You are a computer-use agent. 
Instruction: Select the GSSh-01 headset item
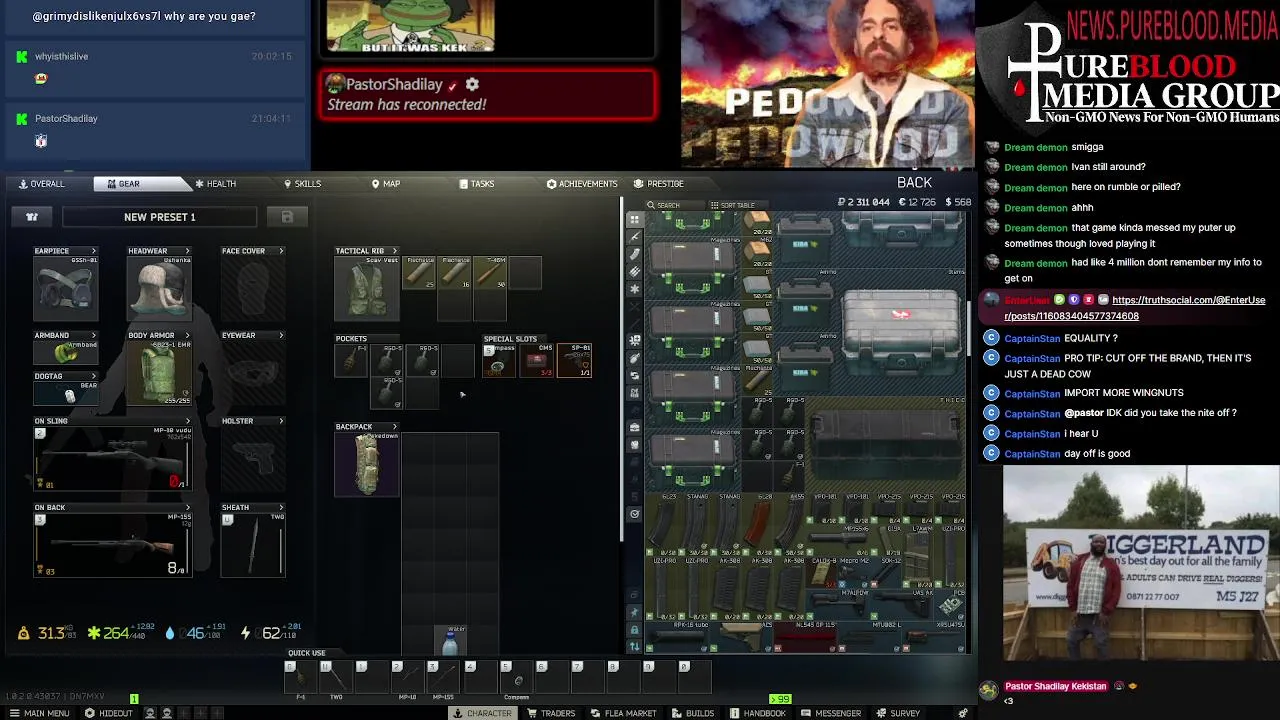coord(66,288)
